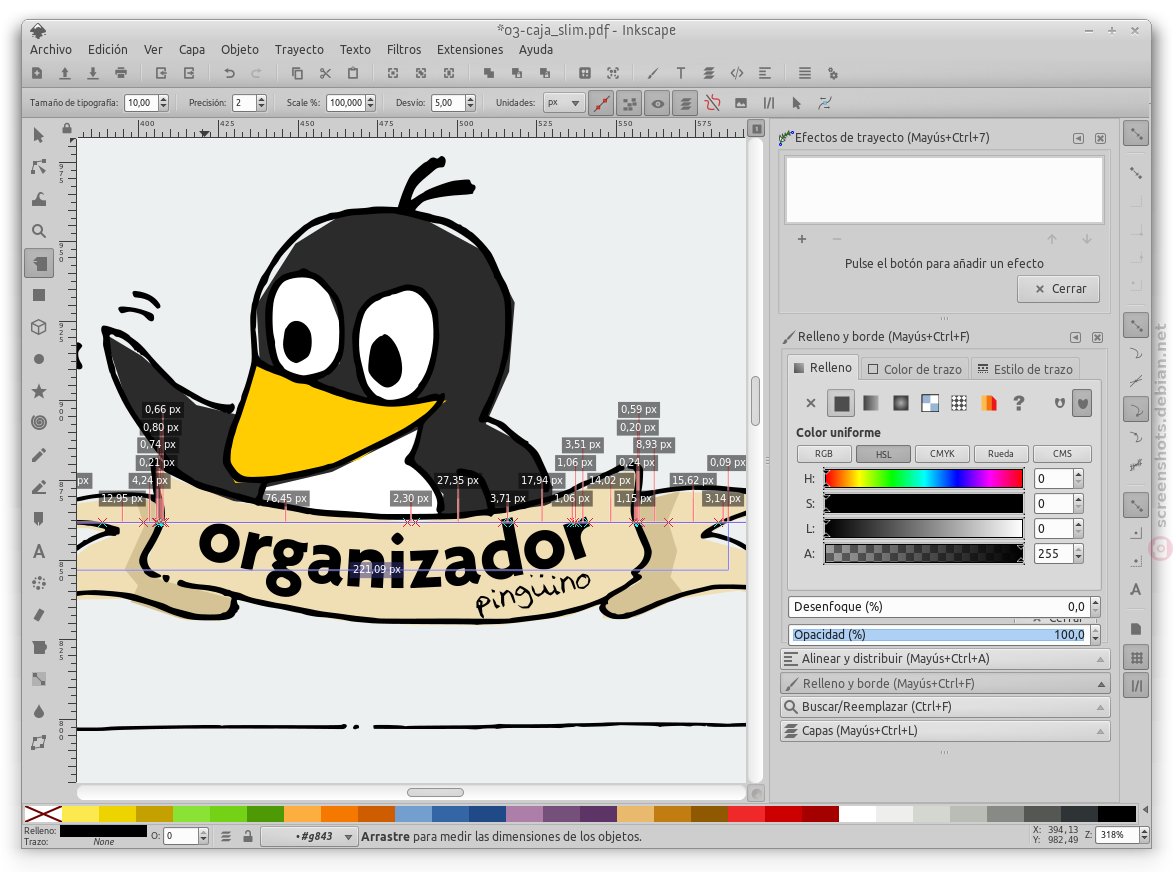Click the Cut scissors icon

325,73
